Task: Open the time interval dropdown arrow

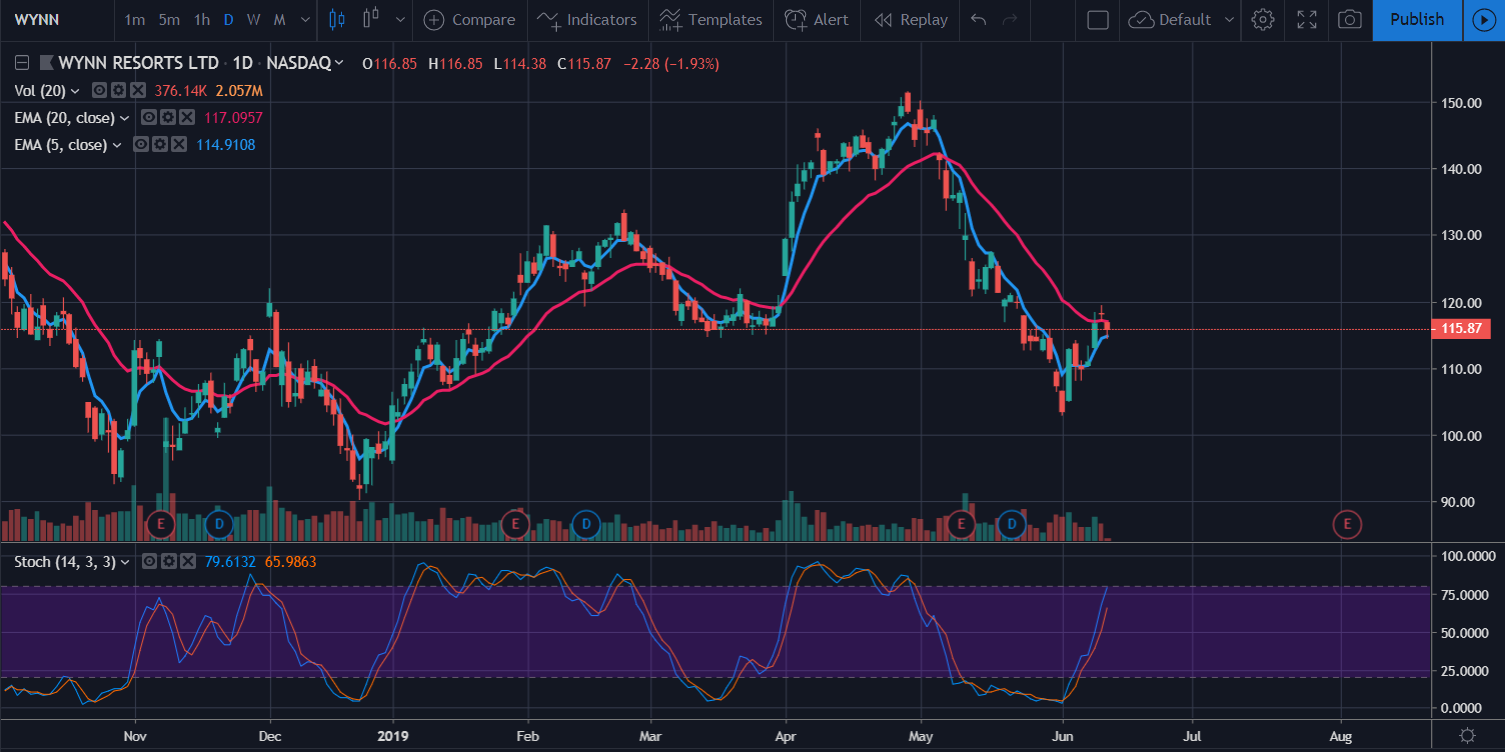Action: point(304,19)
